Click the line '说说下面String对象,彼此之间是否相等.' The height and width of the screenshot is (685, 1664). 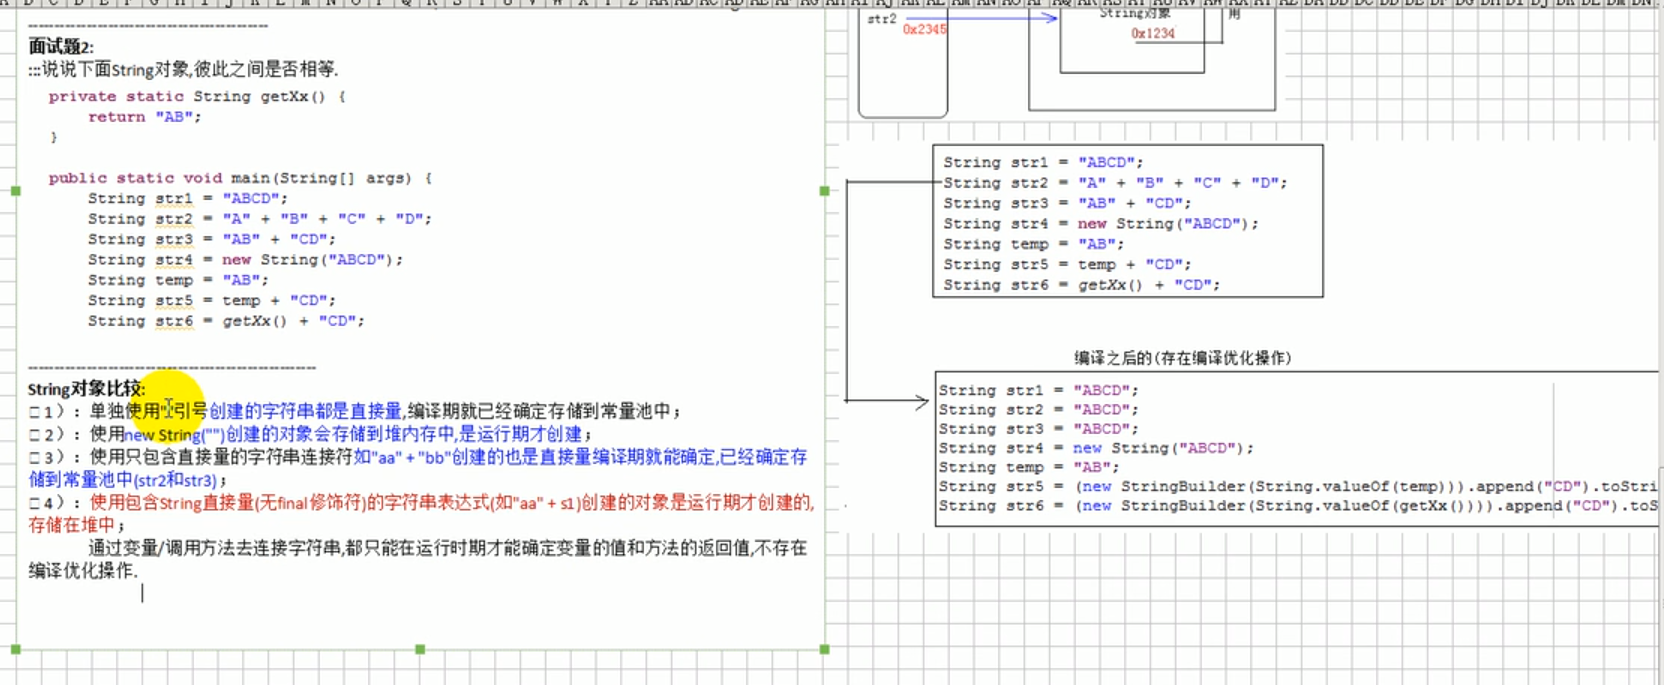click(x=184, y=69)
